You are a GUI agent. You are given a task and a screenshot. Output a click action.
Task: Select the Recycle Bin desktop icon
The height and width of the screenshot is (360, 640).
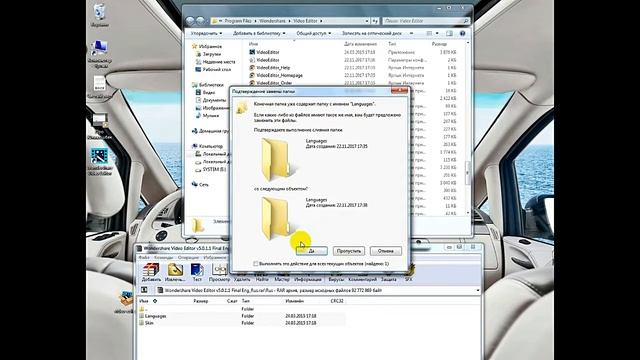pos(100,16)
